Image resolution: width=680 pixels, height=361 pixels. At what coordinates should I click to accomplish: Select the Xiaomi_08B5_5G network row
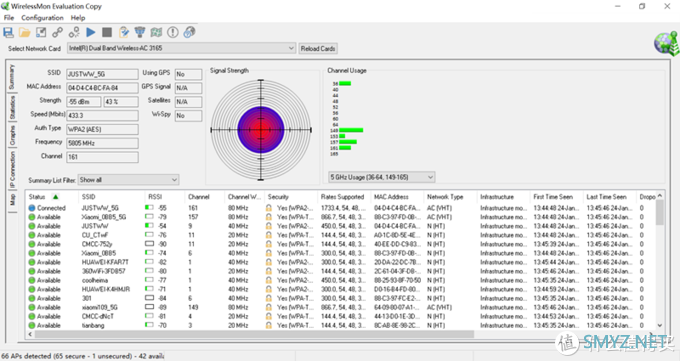pyautogui.click(x=344, y=217)
